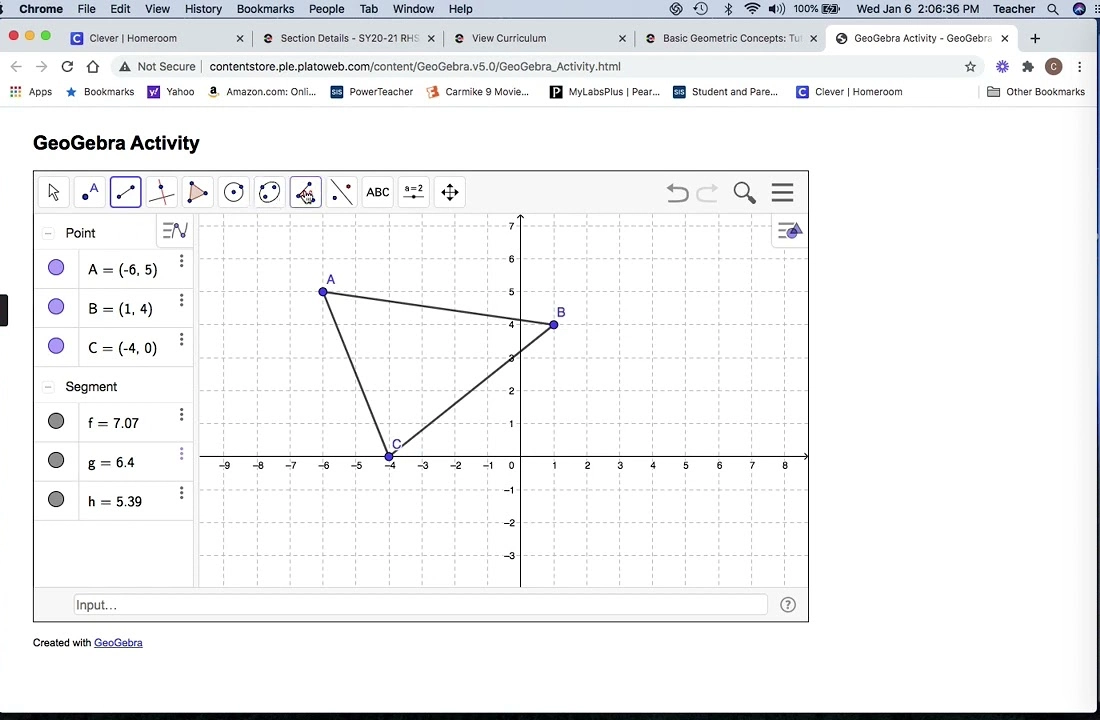Open the GeoGebra search magnifier
Image resolution: width=1100 pixels, height=720 pixels.
coord(744,192)
